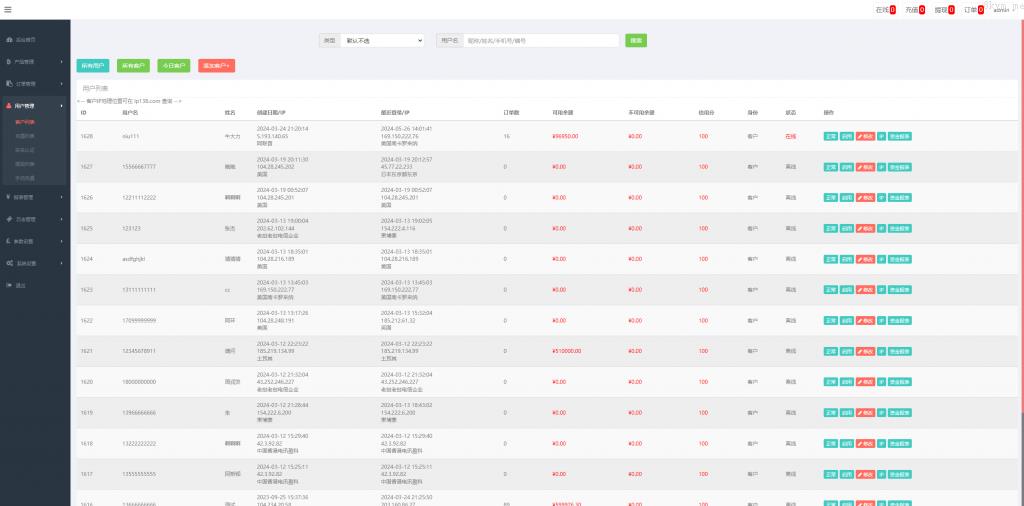
Task: Open the parameter settings sidebar menu
Action: (x=33, y=241)
